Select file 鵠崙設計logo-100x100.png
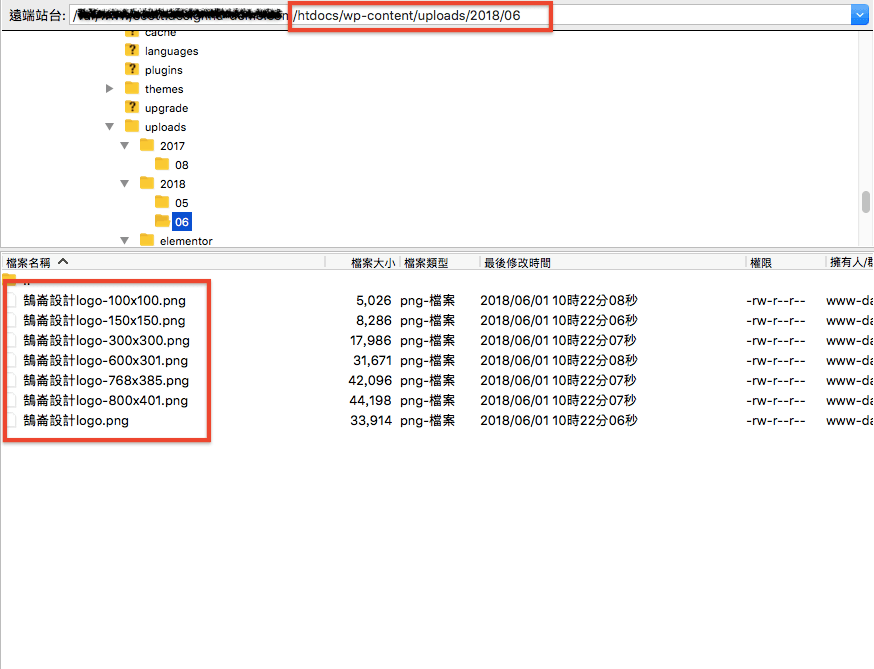 point(104,300)
